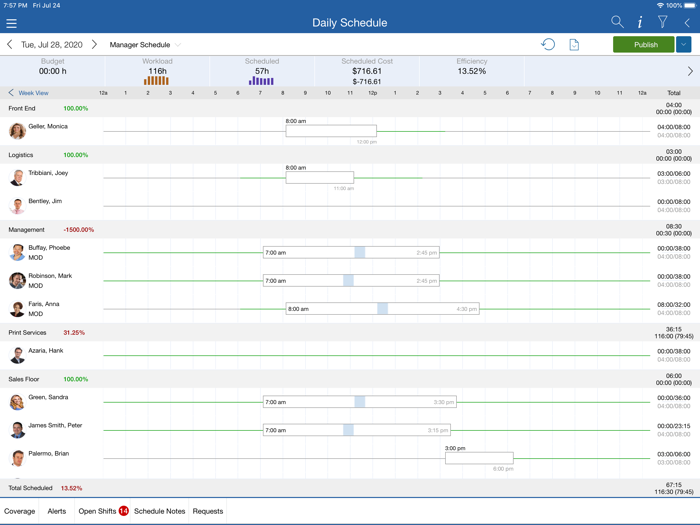Open the info icon

point(640,22)
